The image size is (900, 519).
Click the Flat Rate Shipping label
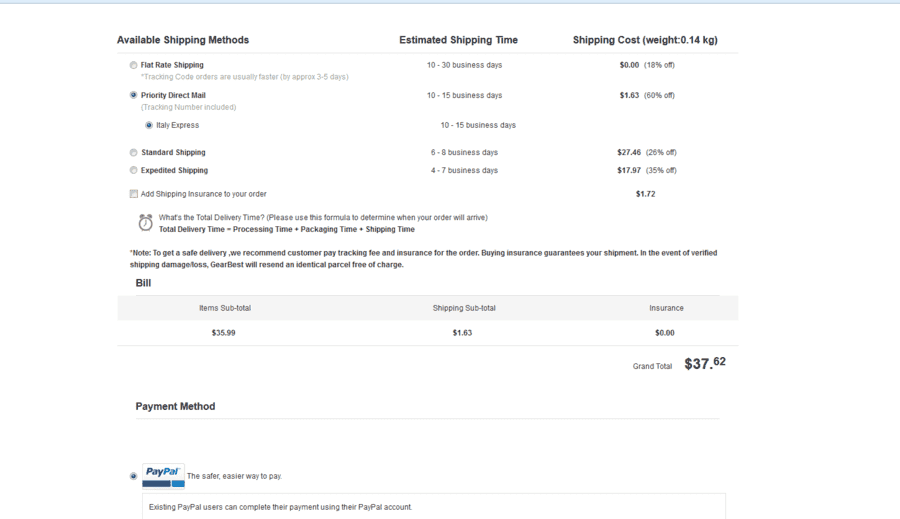click(172, 65)
